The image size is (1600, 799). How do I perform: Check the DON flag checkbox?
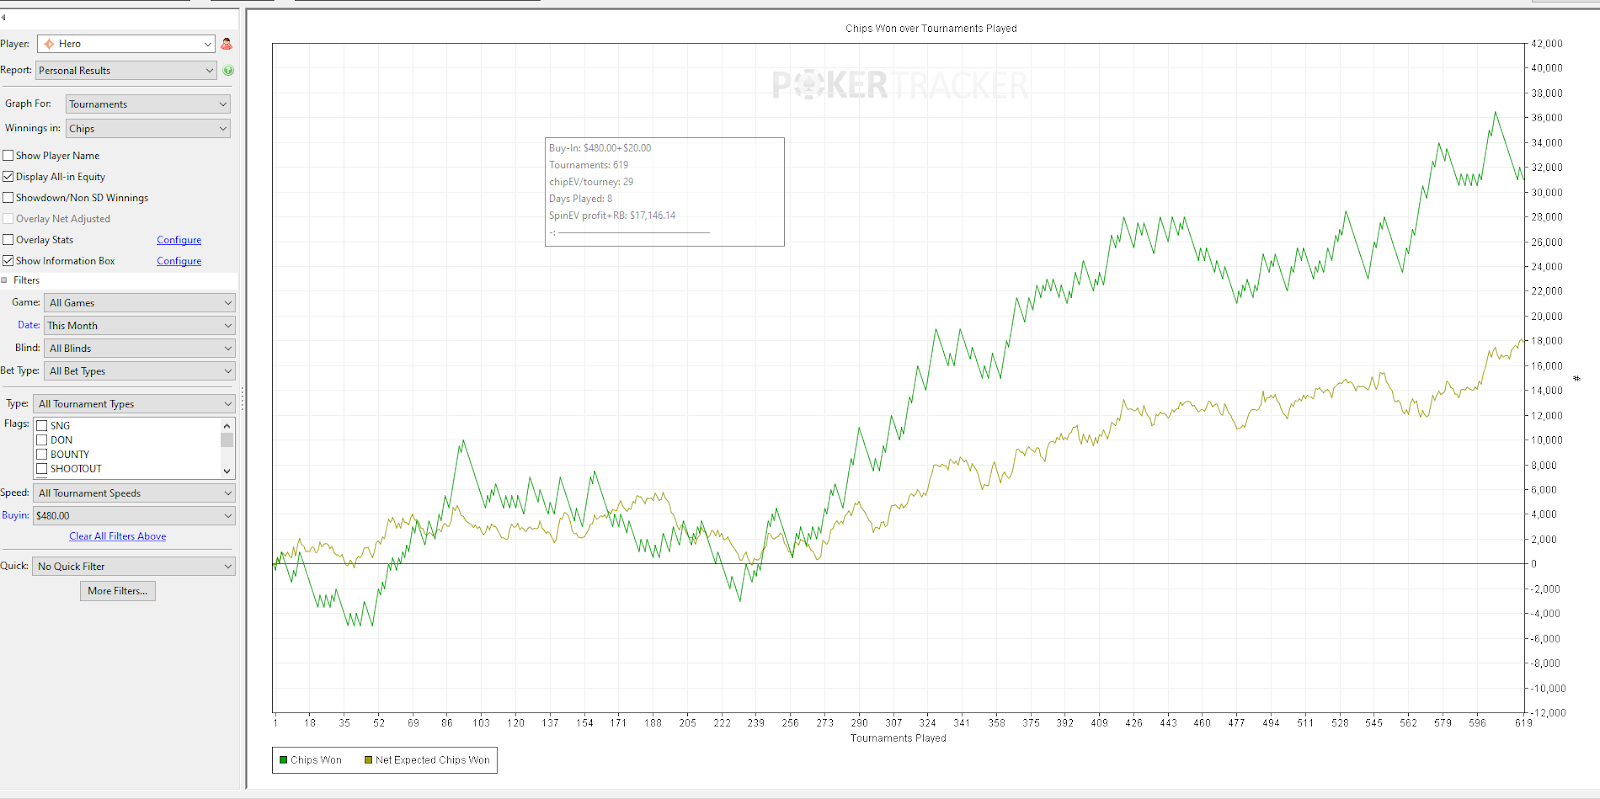42,440
